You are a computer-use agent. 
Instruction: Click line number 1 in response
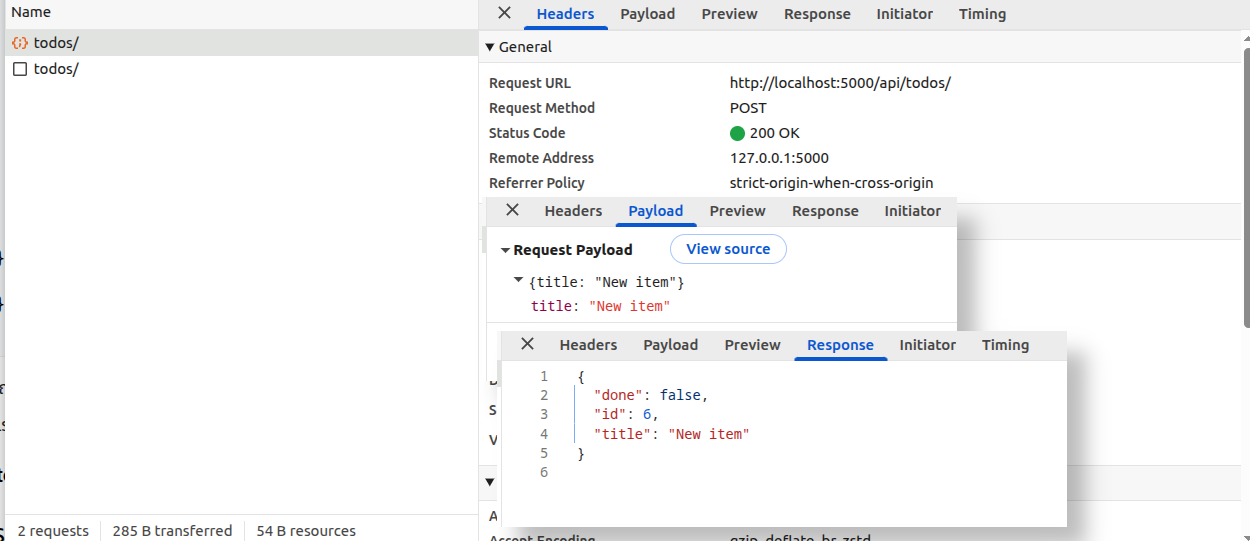[x=544, y=376]
